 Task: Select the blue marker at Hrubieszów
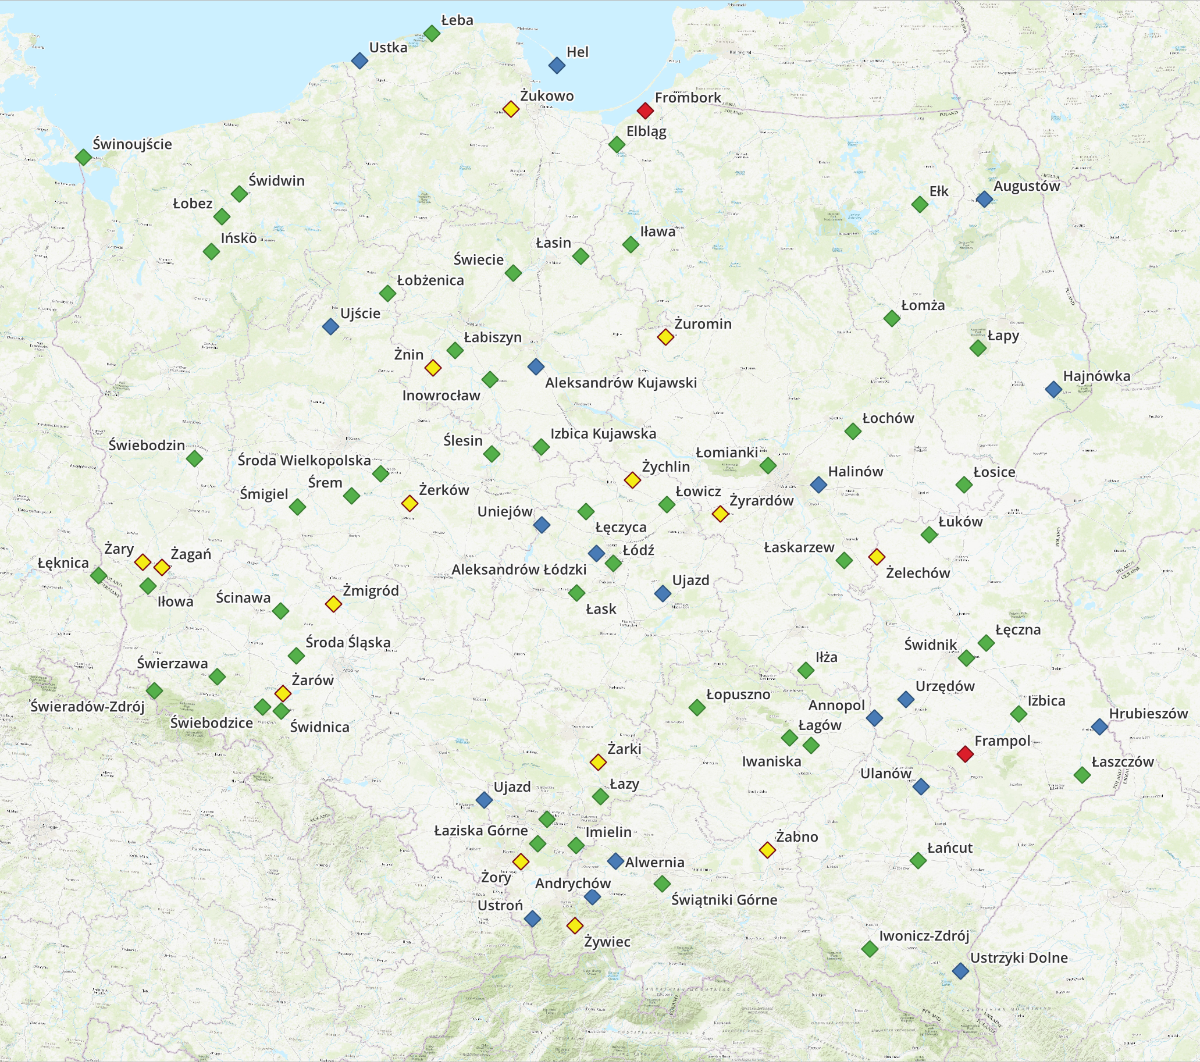click(1100, 727)
